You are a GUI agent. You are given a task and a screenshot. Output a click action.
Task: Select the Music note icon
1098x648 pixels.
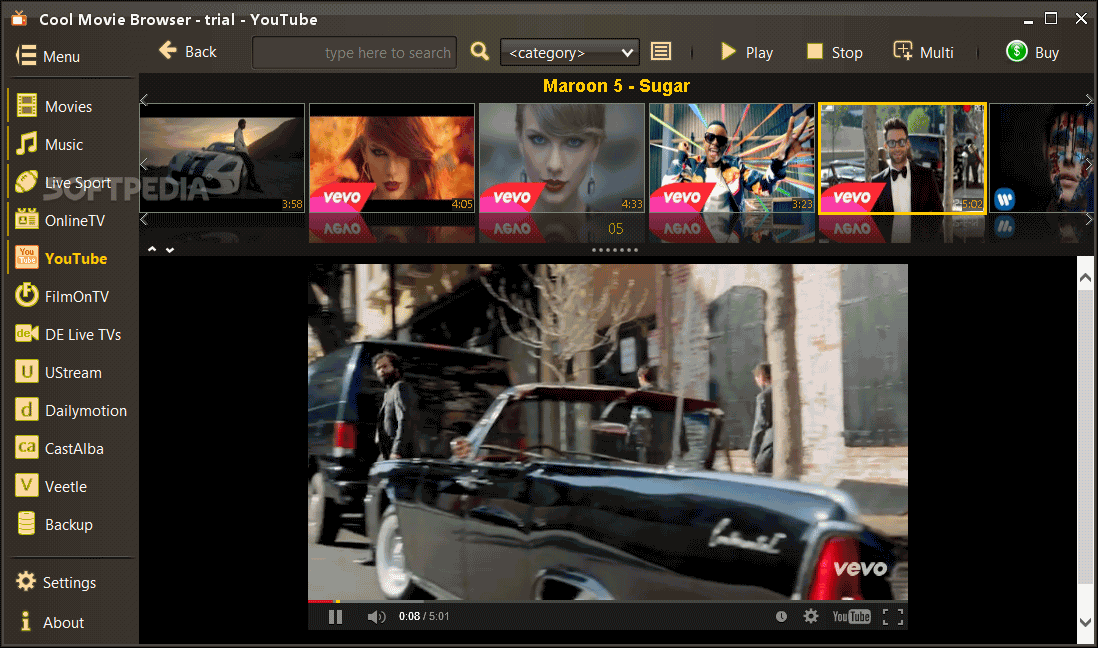pos(27,144)
